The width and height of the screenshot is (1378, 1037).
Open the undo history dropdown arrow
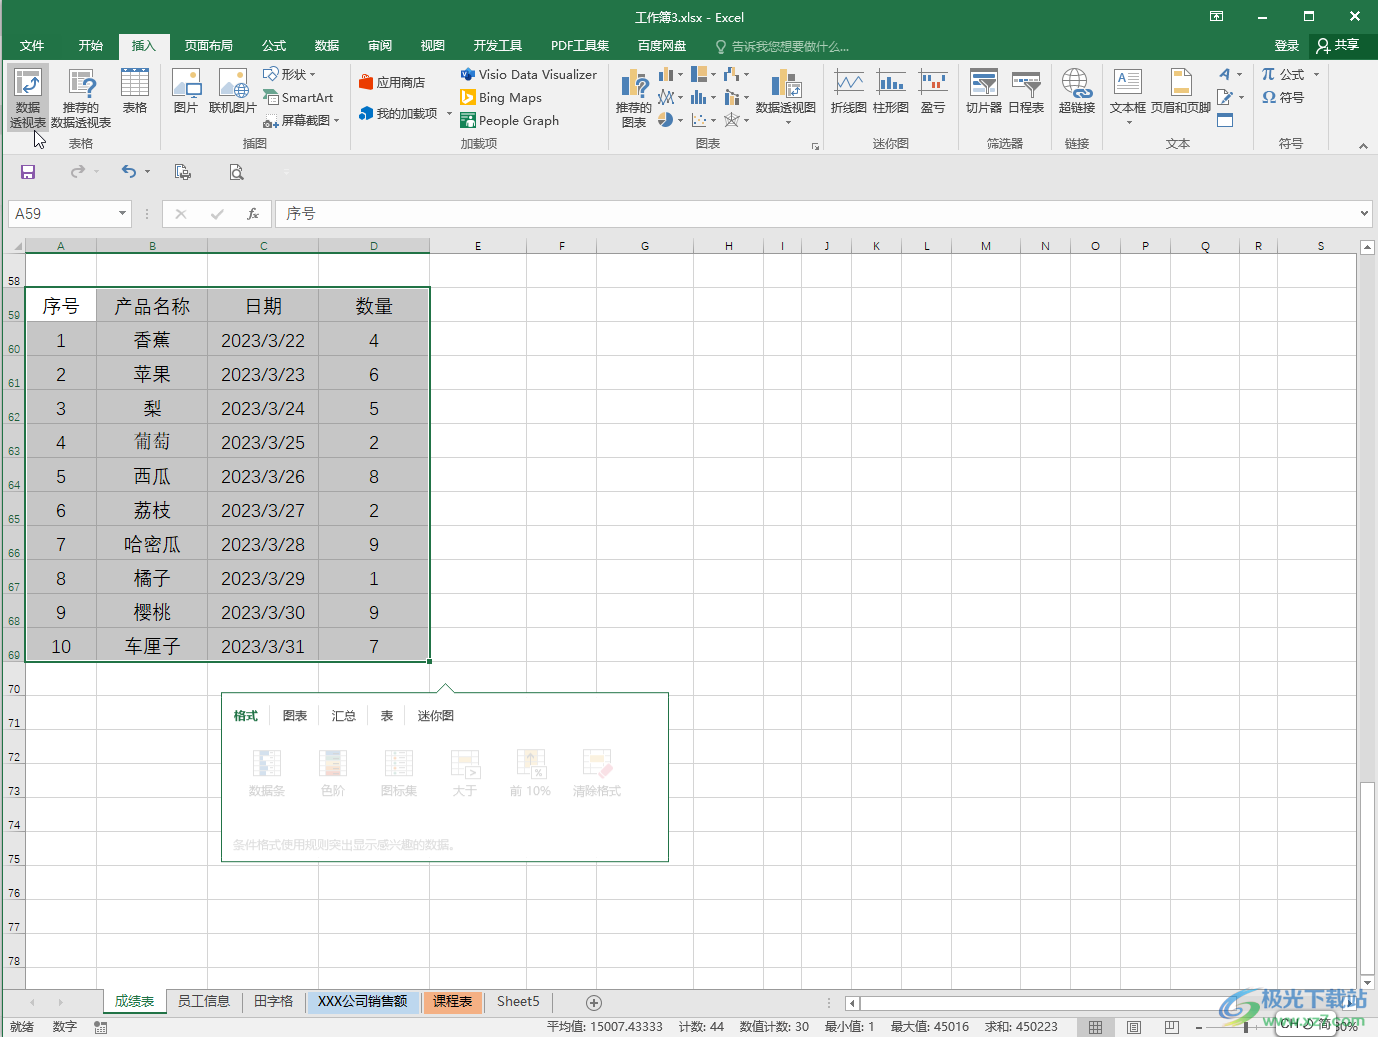tap(147, 172)
